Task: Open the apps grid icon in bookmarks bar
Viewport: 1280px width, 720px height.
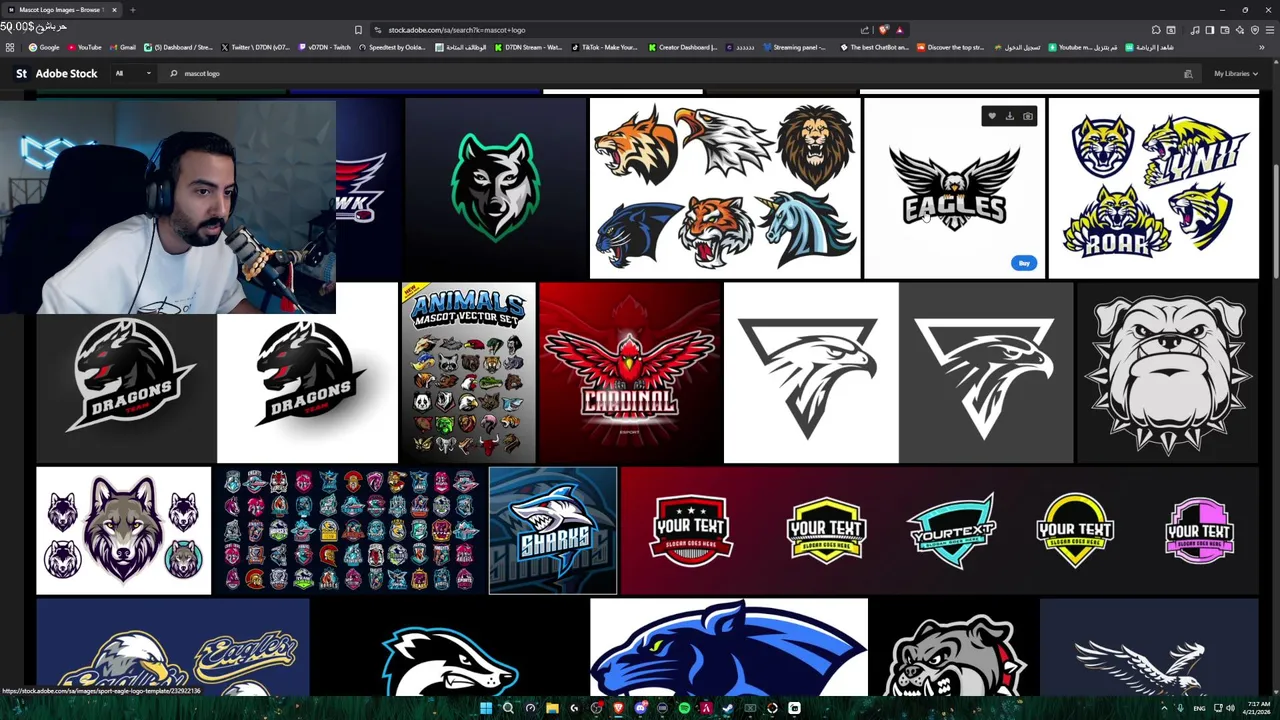Action: pyautogui.click(x=10, y=47)
